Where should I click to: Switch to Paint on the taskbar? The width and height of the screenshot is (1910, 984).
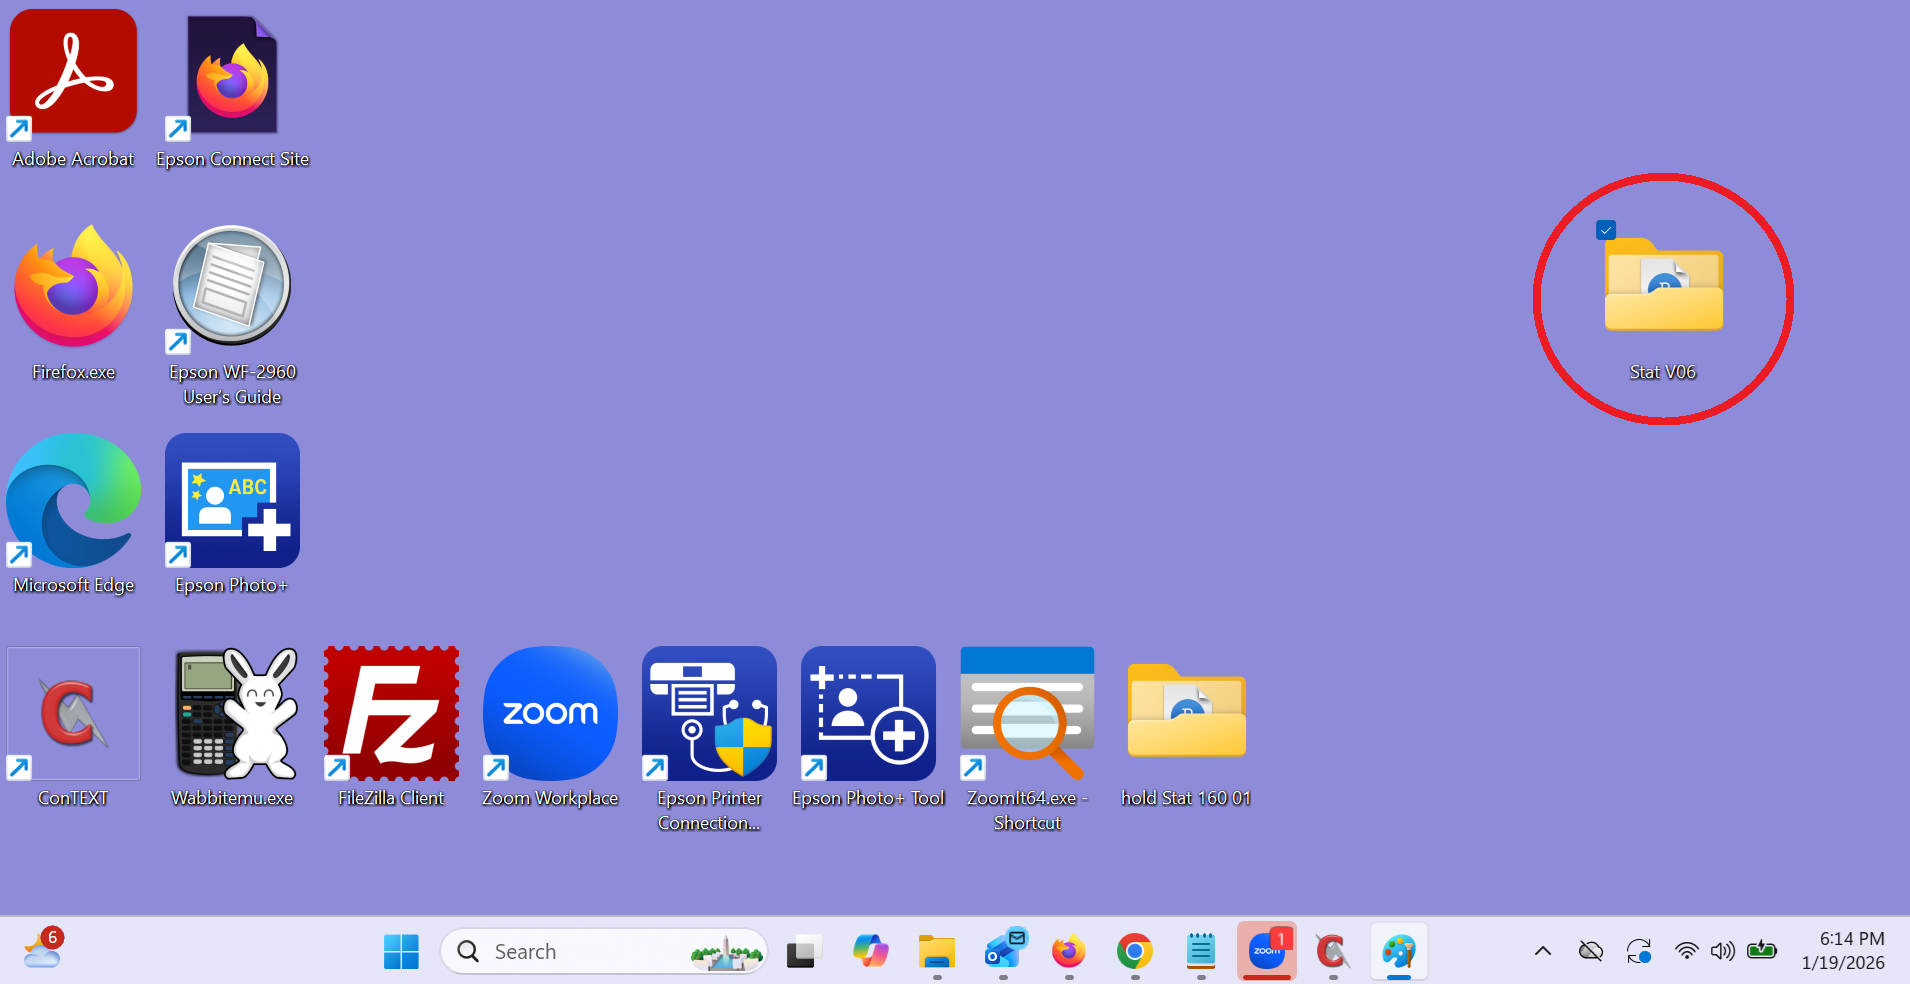pos(1398,951)
